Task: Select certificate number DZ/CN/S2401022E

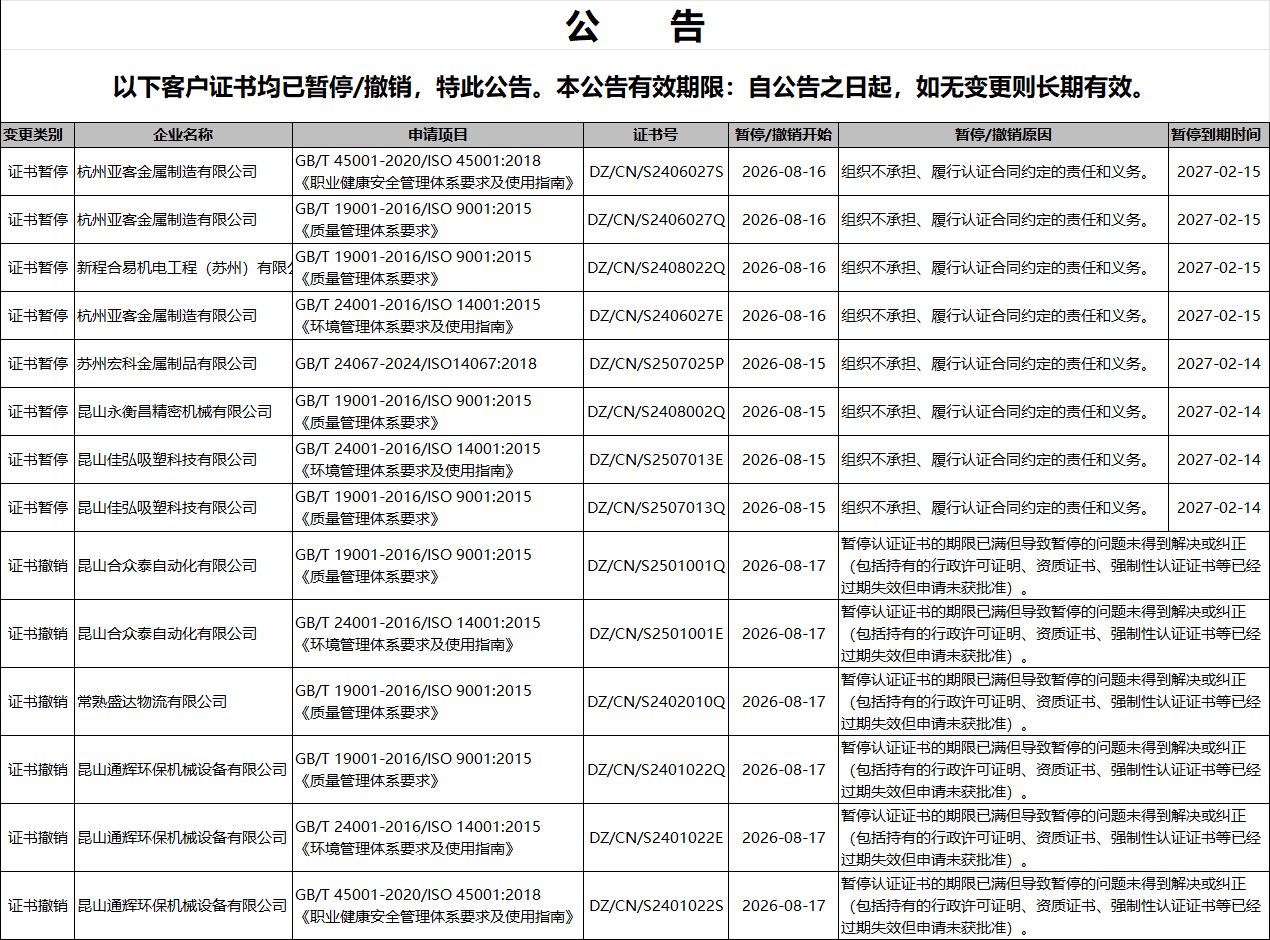Action: [656, 837]
